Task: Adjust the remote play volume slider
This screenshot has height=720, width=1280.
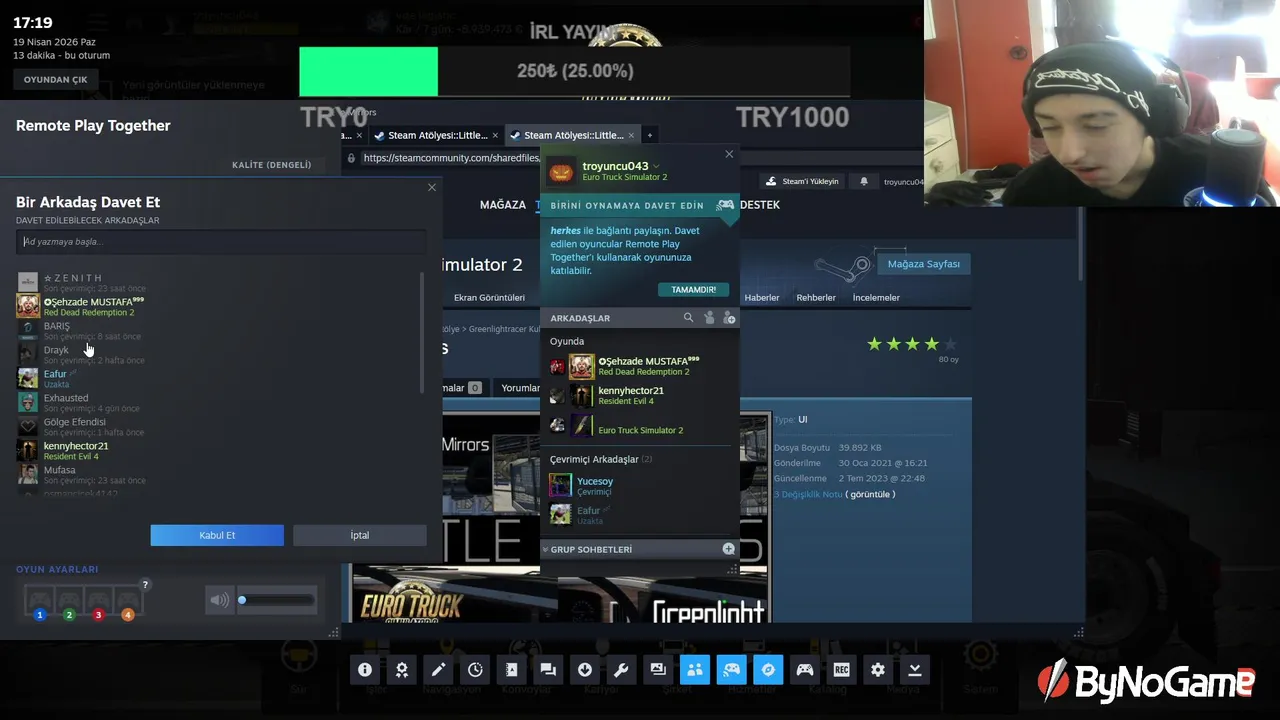Action: pos(277,600)
